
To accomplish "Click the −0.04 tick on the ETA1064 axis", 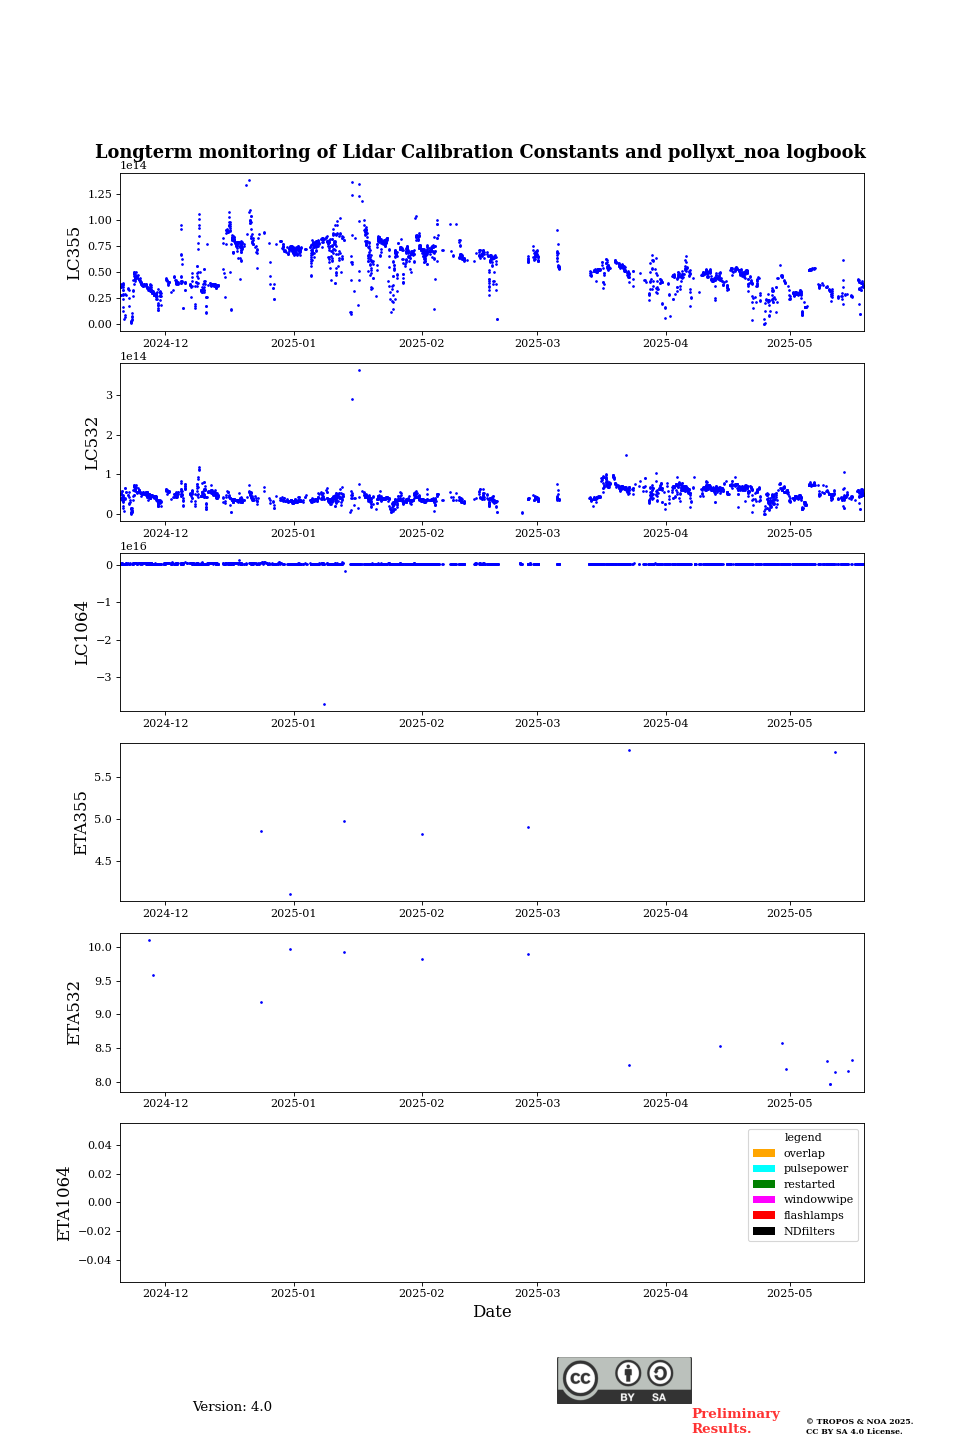I will coord(96,1261).
